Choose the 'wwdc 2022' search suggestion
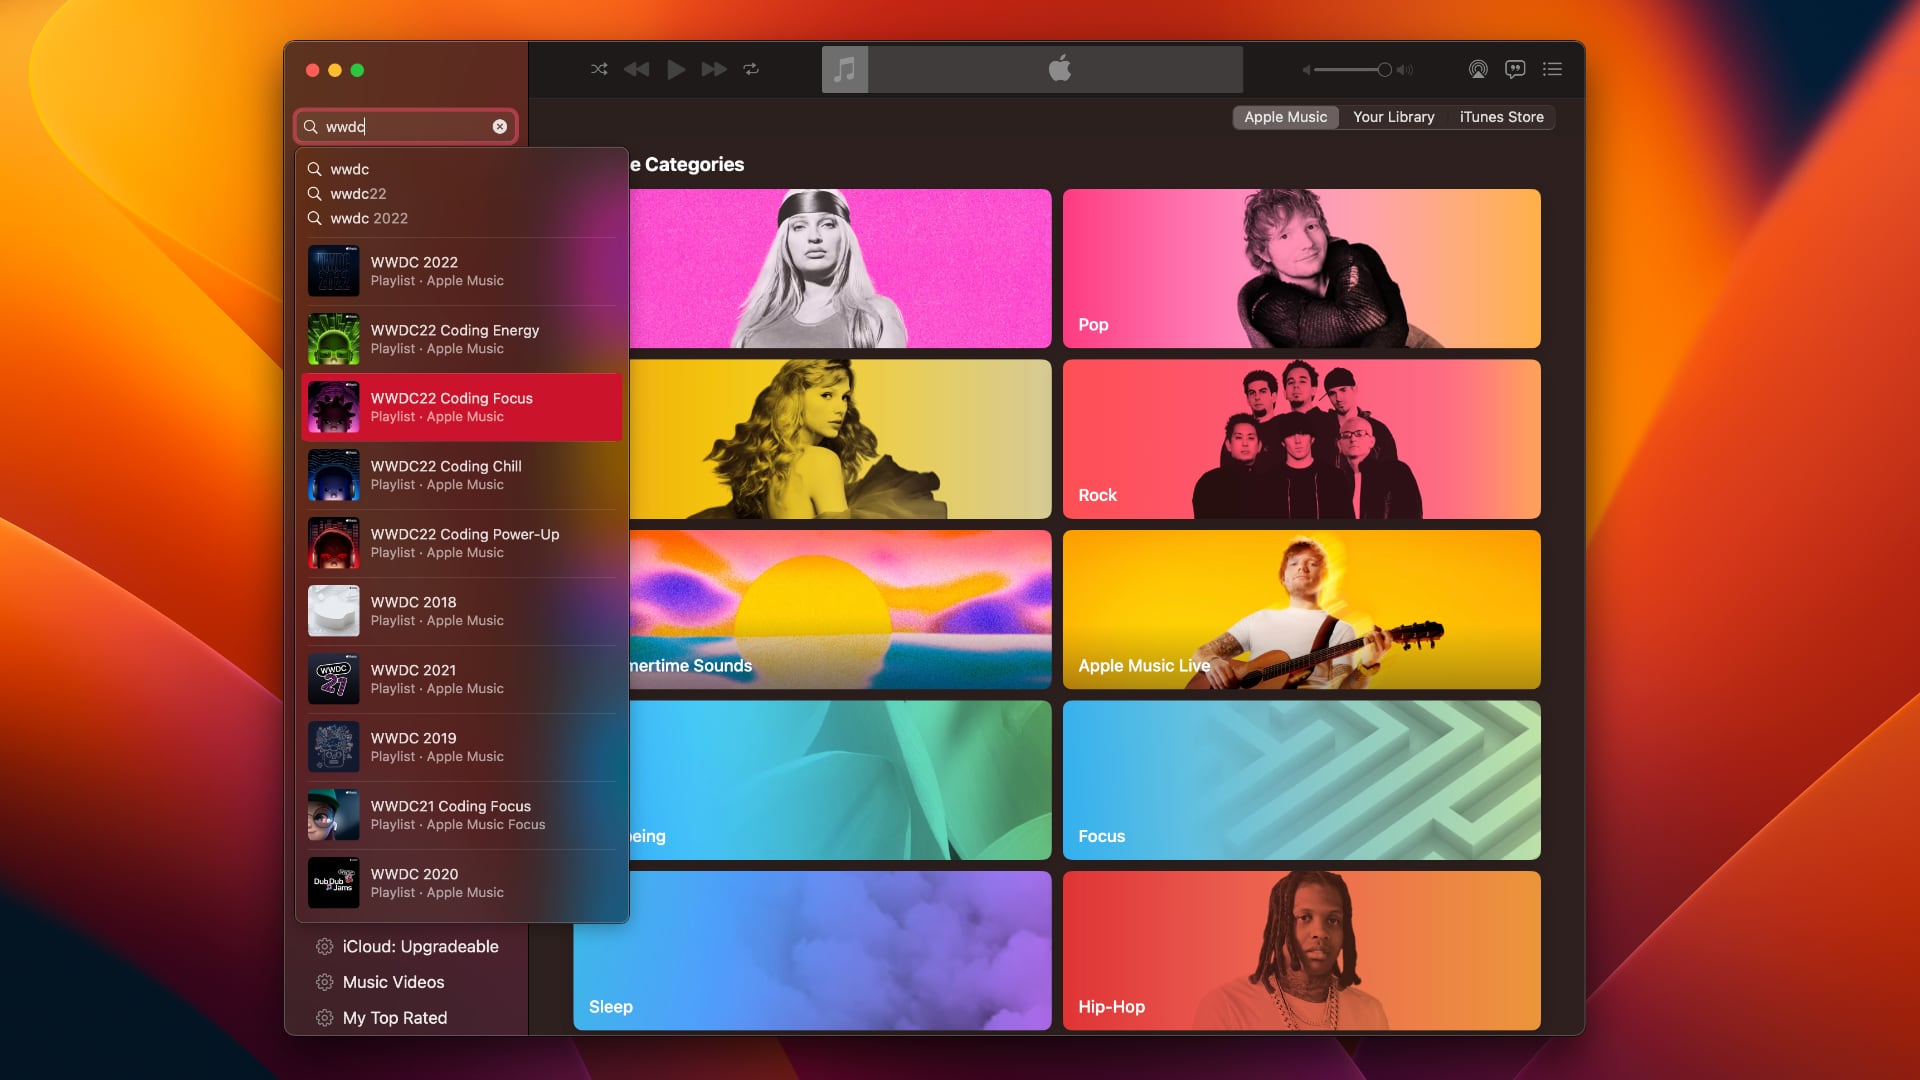Image resolution: width=1920 pixels, height=1080 pixels. (461, 218)
